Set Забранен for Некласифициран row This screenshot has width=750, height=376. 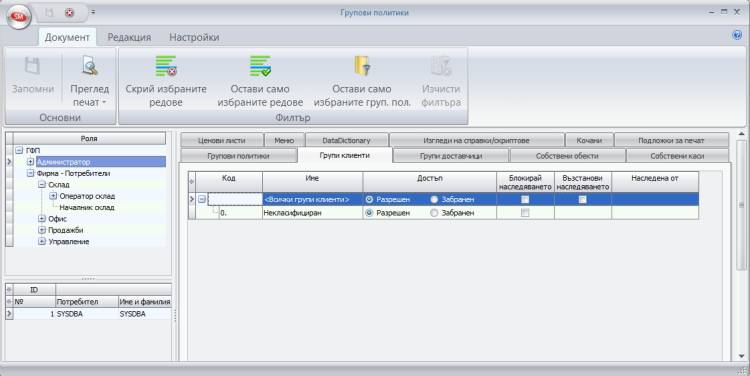434,213
